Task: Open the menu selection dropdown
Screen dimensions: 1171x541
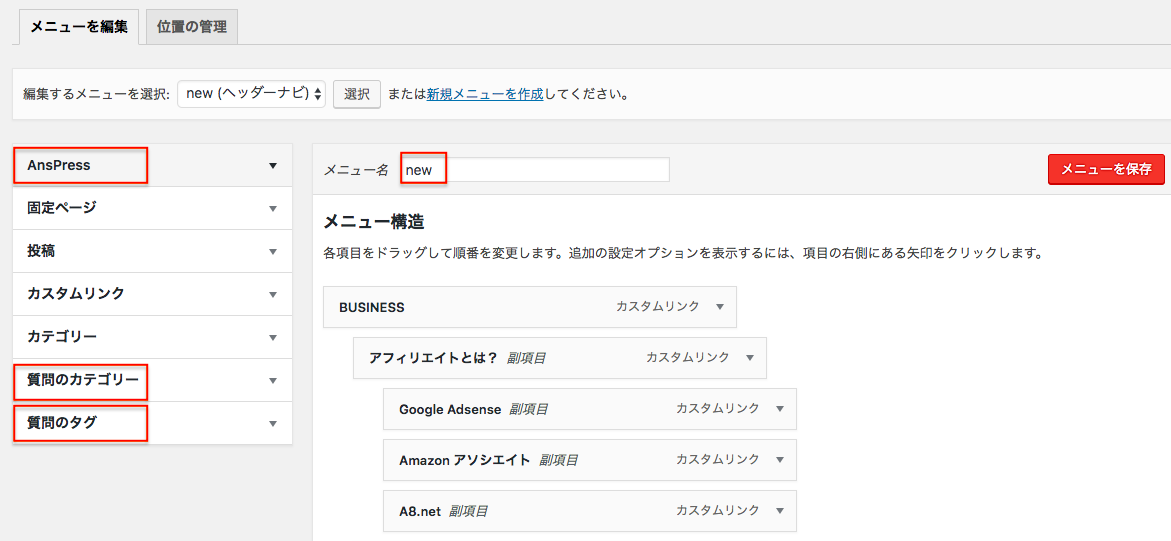Action: point(252,94)
